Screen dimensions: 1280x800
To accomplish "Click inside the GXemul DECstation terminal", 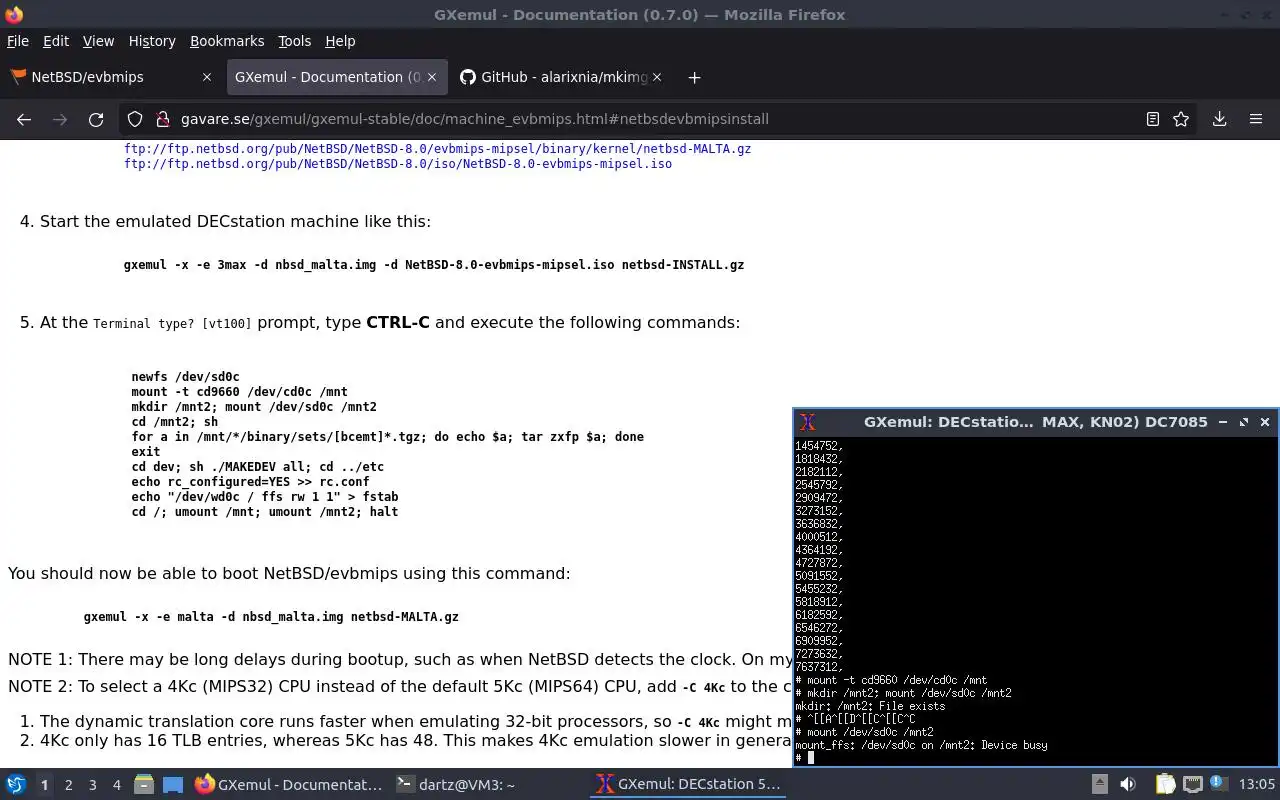I will tap(1035, 600).
